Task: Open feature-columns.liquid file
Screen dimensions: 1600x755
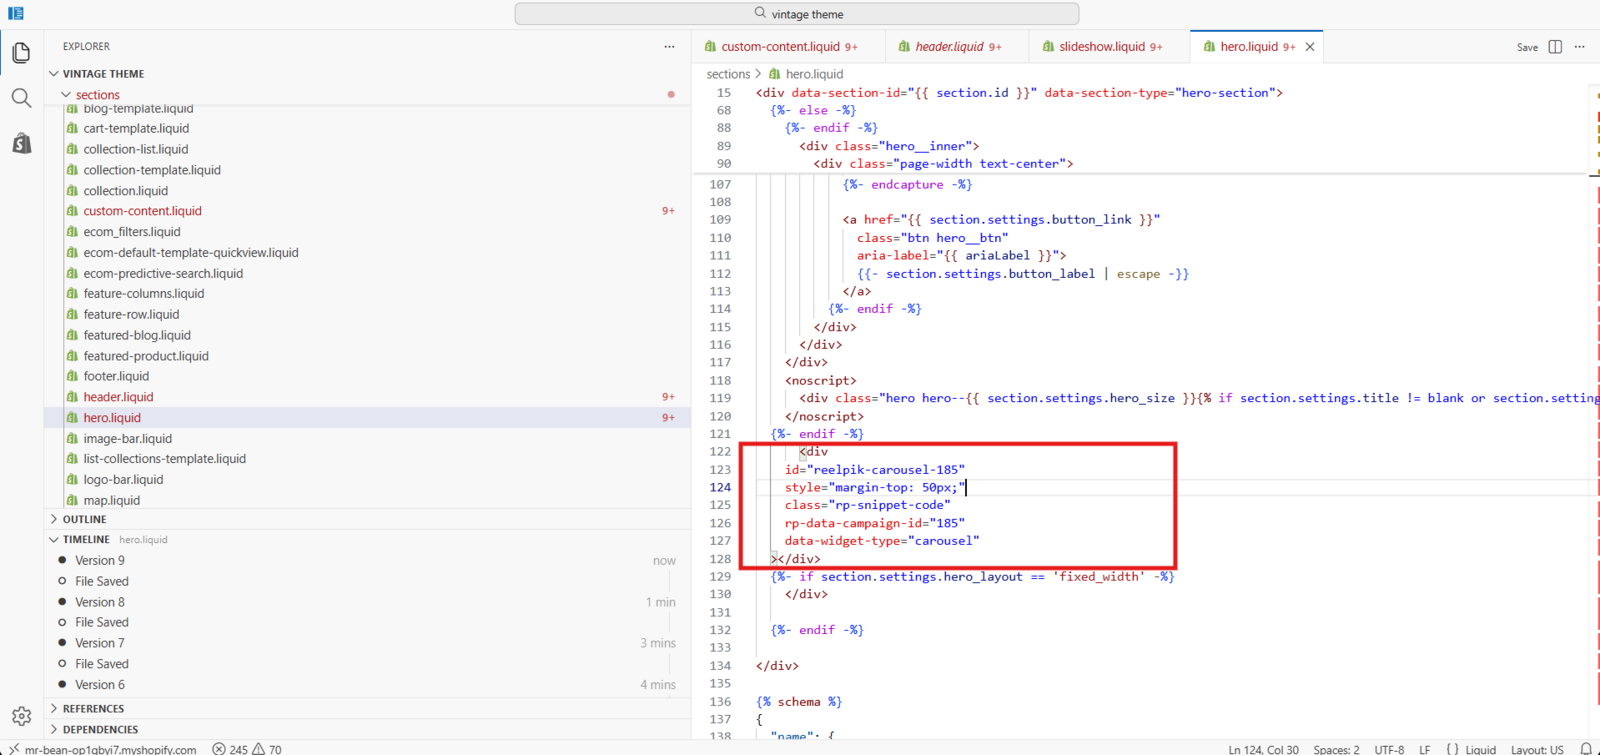Action: point(144,293)
